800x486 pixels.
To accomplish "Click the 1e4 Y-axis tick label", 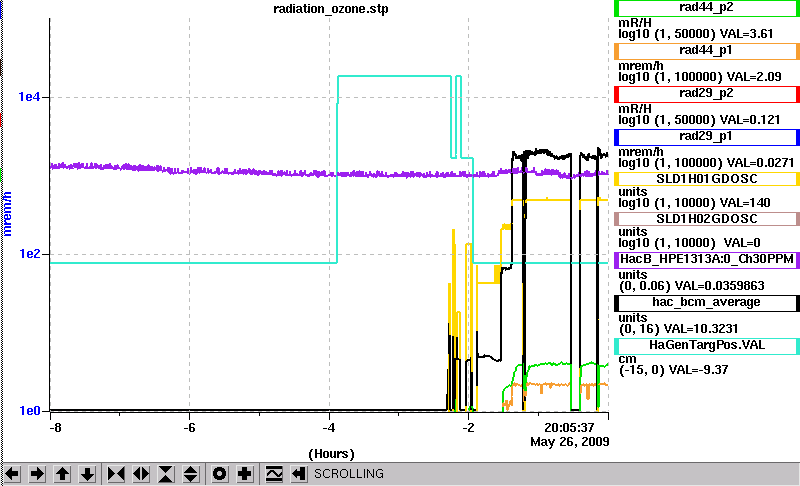I will 29,96.
